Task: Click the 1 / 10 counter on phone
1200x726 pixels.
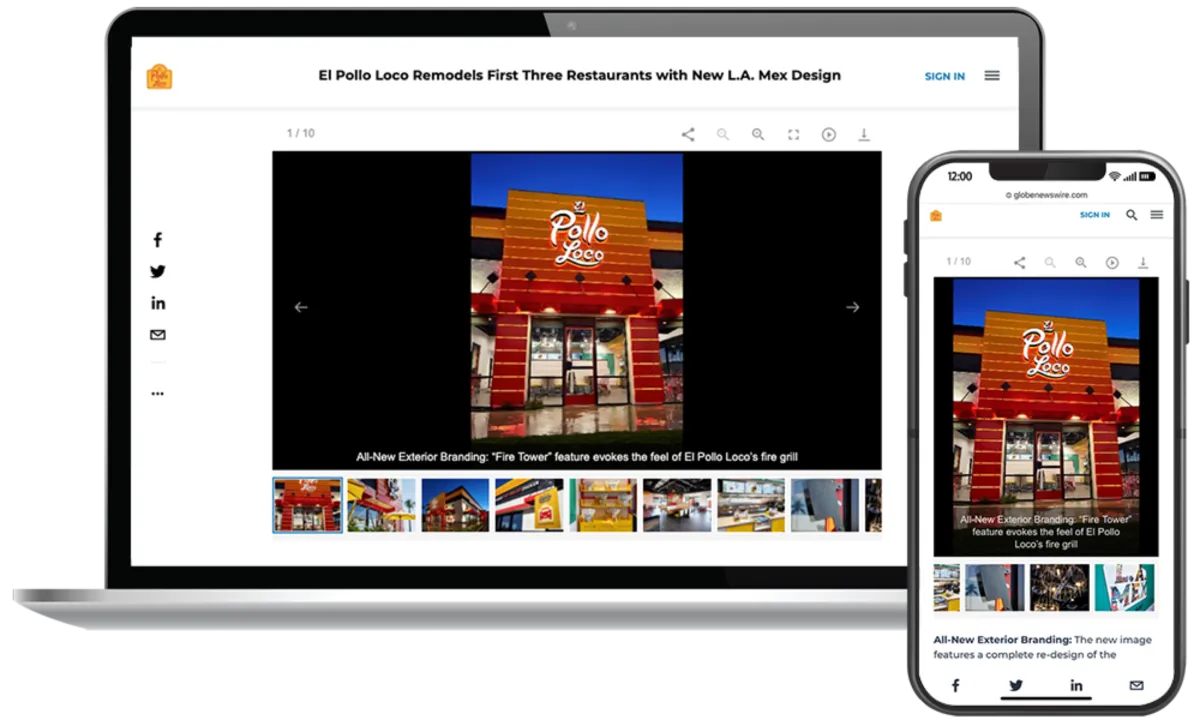Action: [x=958, y=261]
